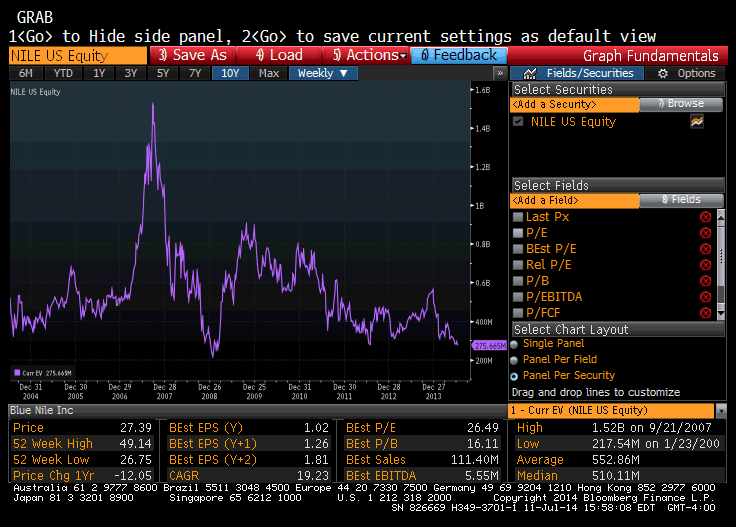
Task: Remove the P/E field with red X
Action: click(705, 233)
